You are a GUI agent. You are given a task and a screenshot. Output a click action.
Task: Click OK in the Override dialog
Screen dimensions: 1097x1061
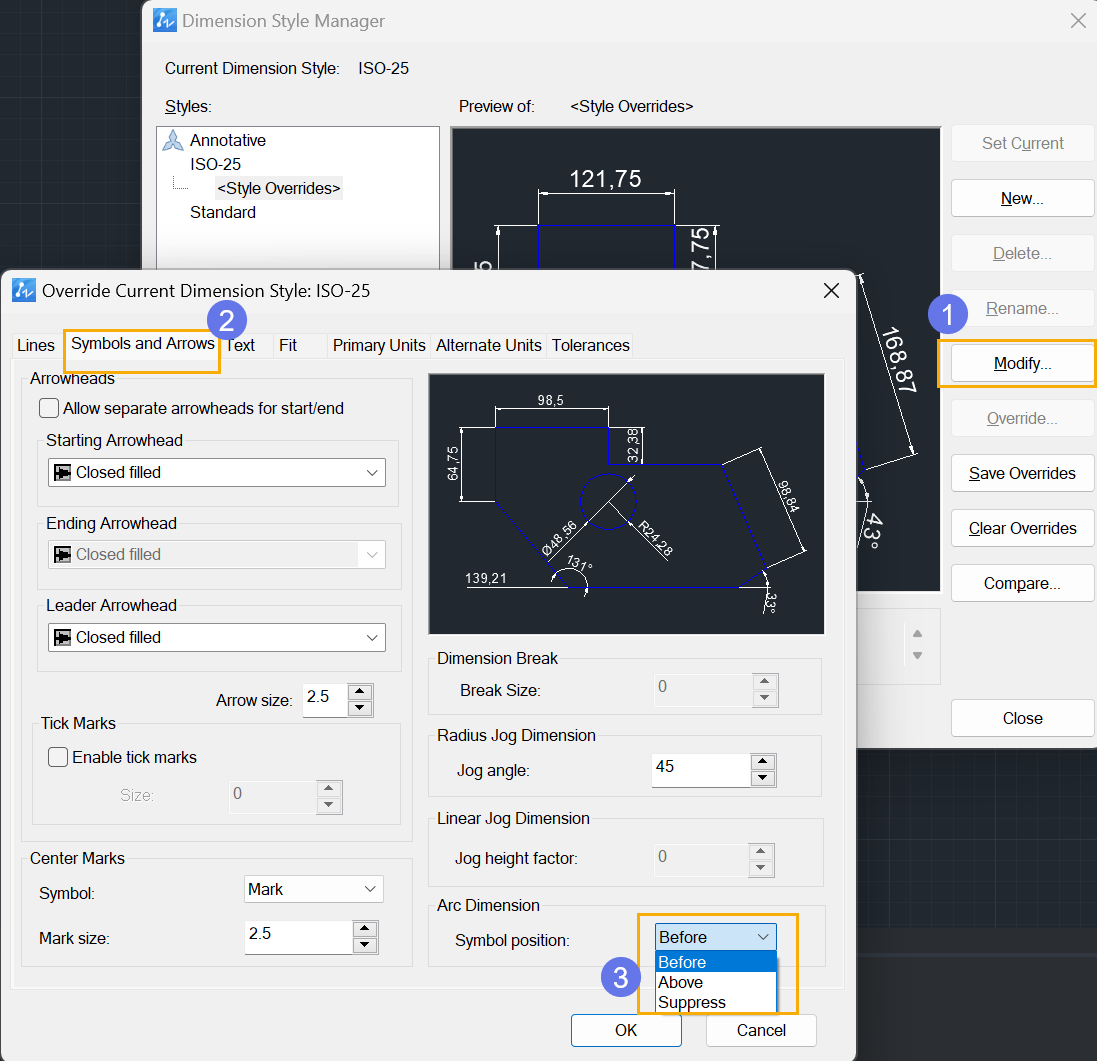point(626,1030)
